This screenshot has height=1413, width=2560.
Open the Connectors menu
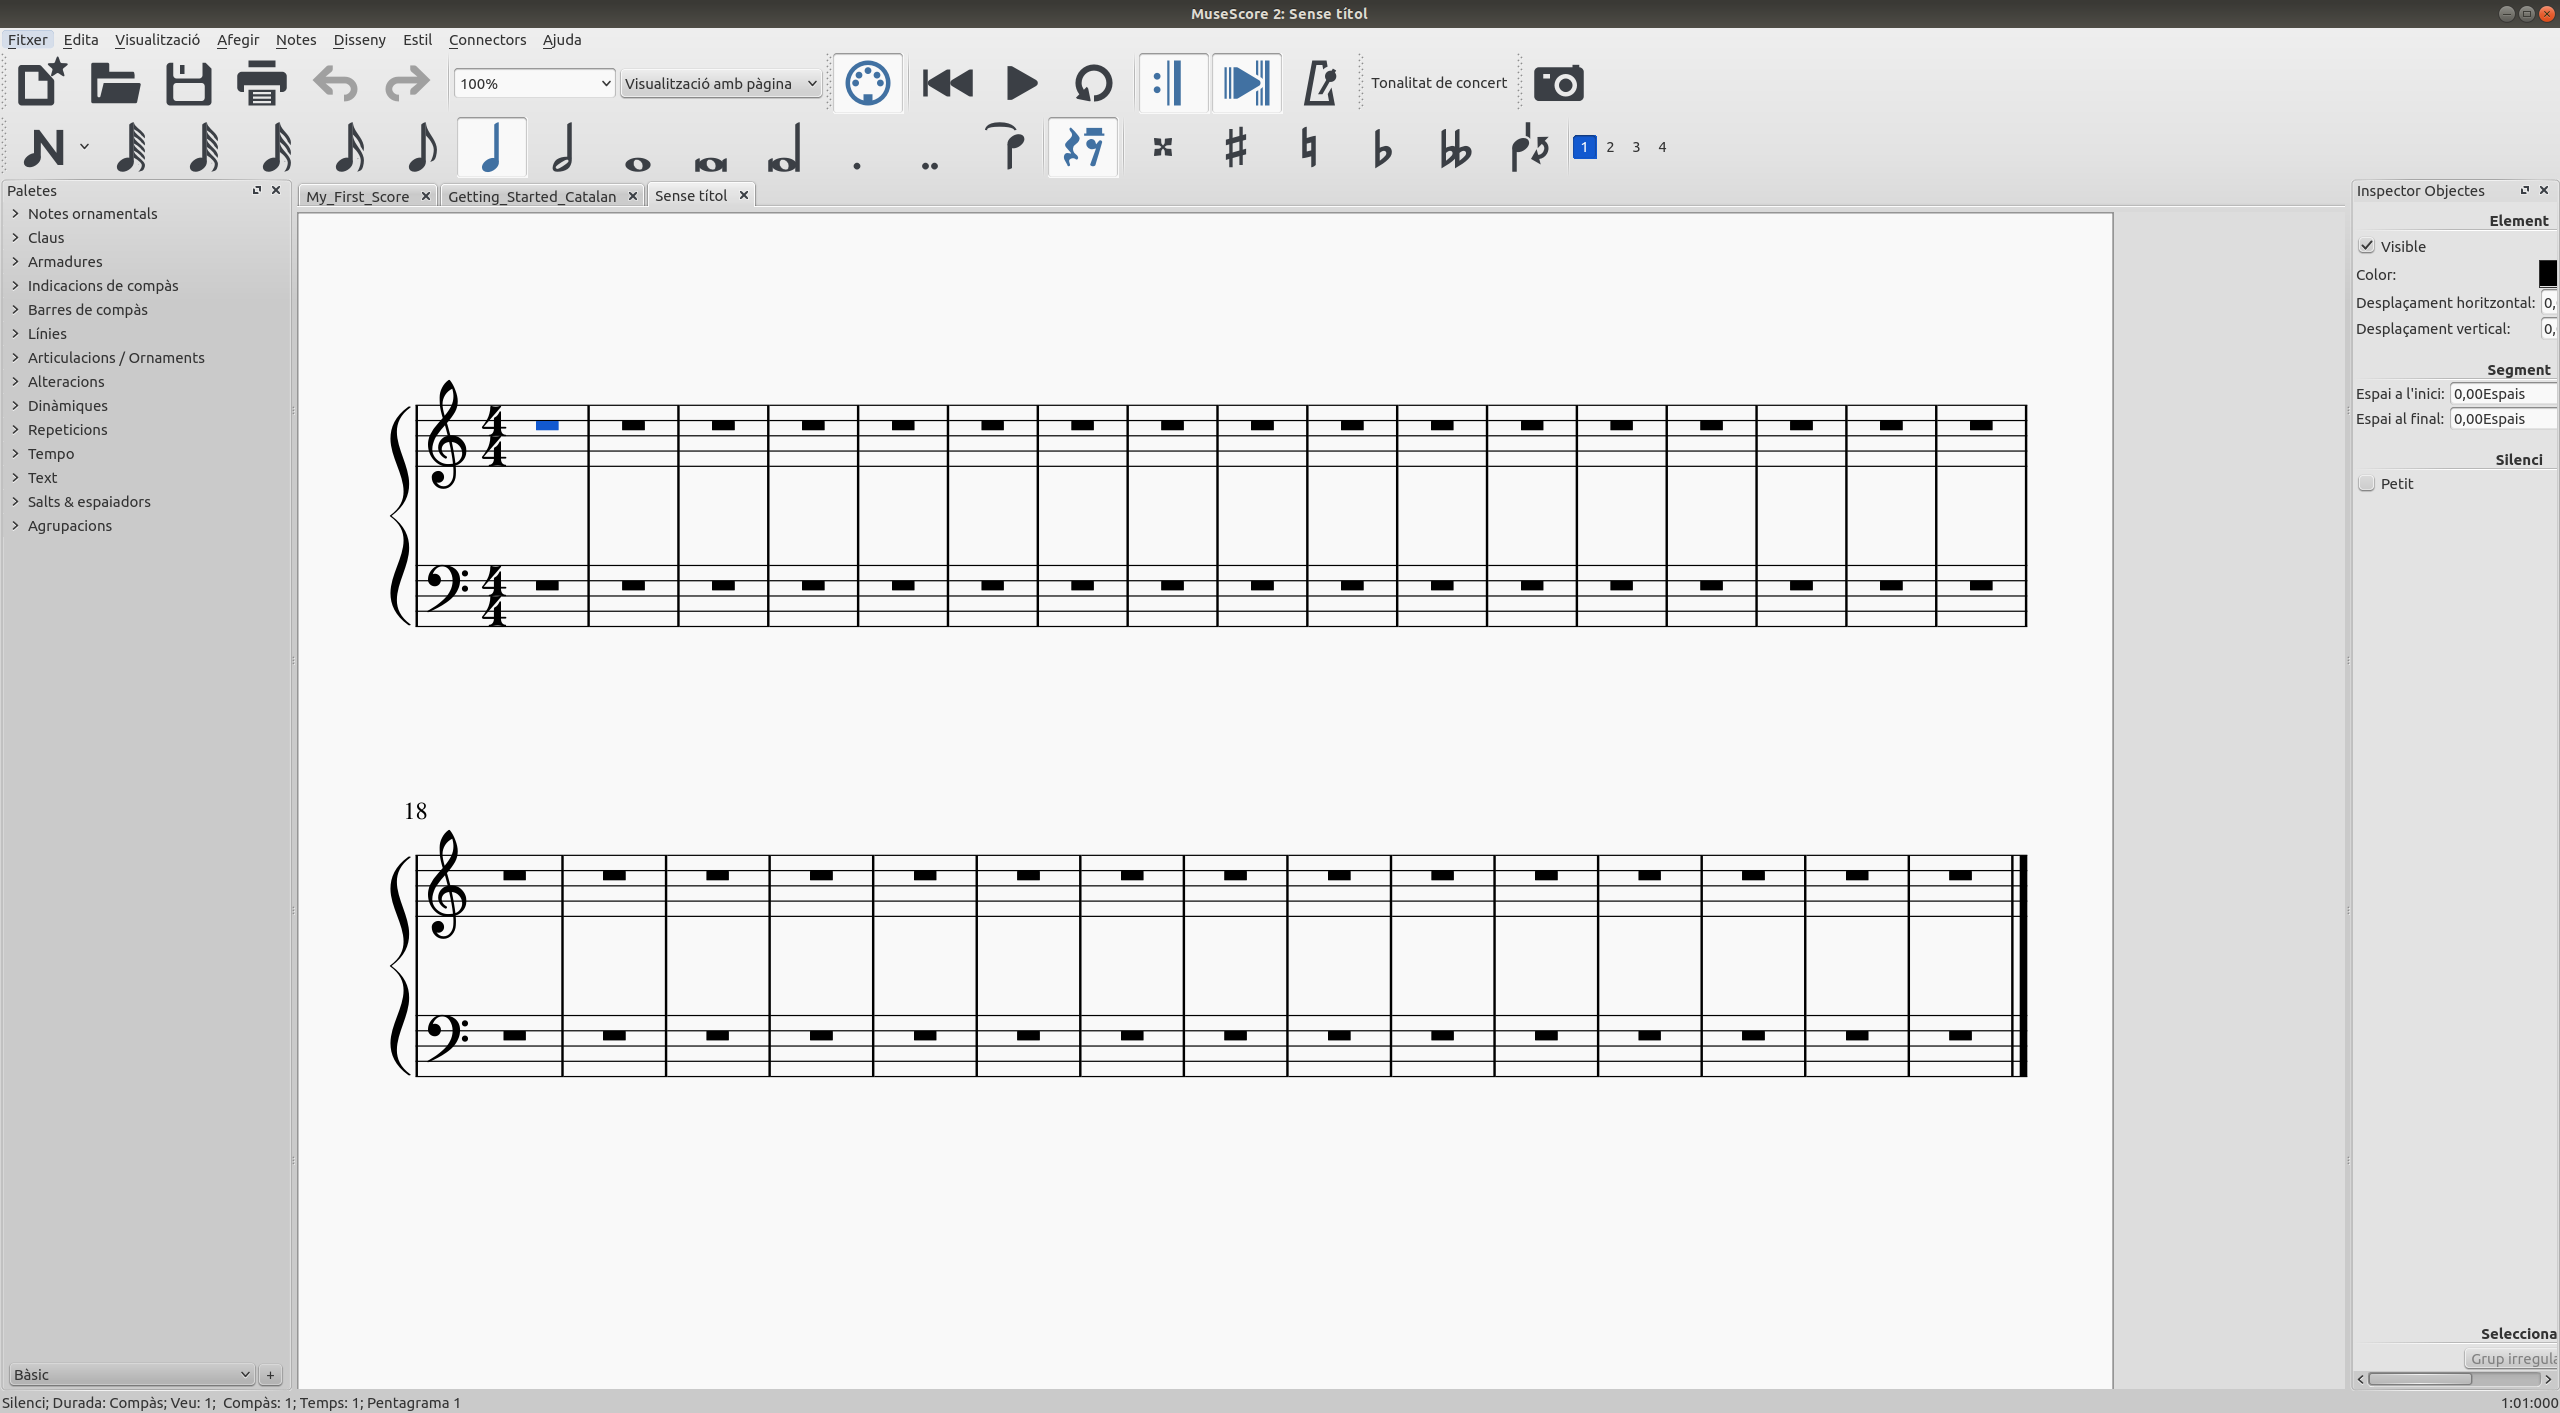[487, 40]
